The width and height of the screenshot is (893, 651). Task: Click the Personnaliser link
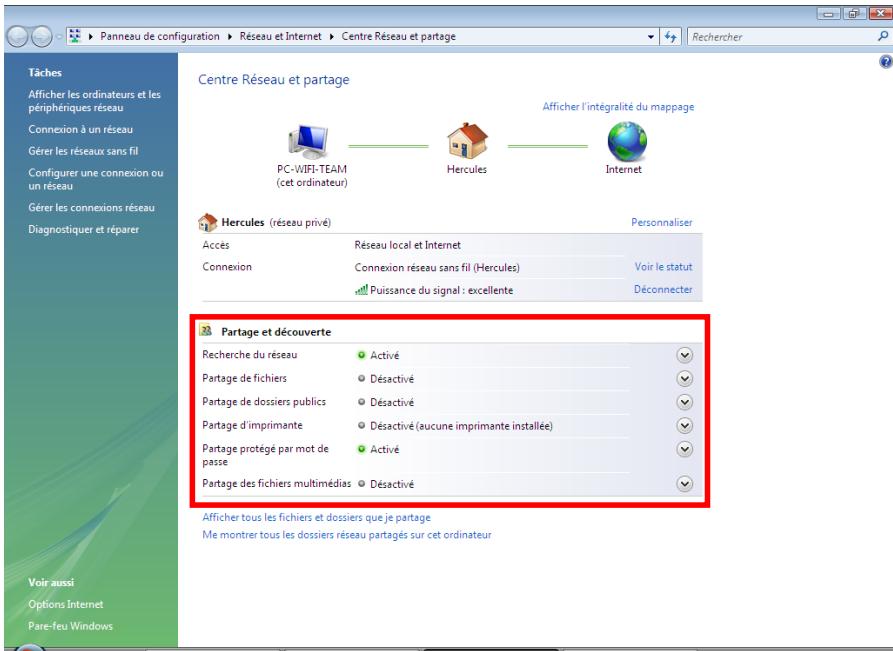click(661, 222)
